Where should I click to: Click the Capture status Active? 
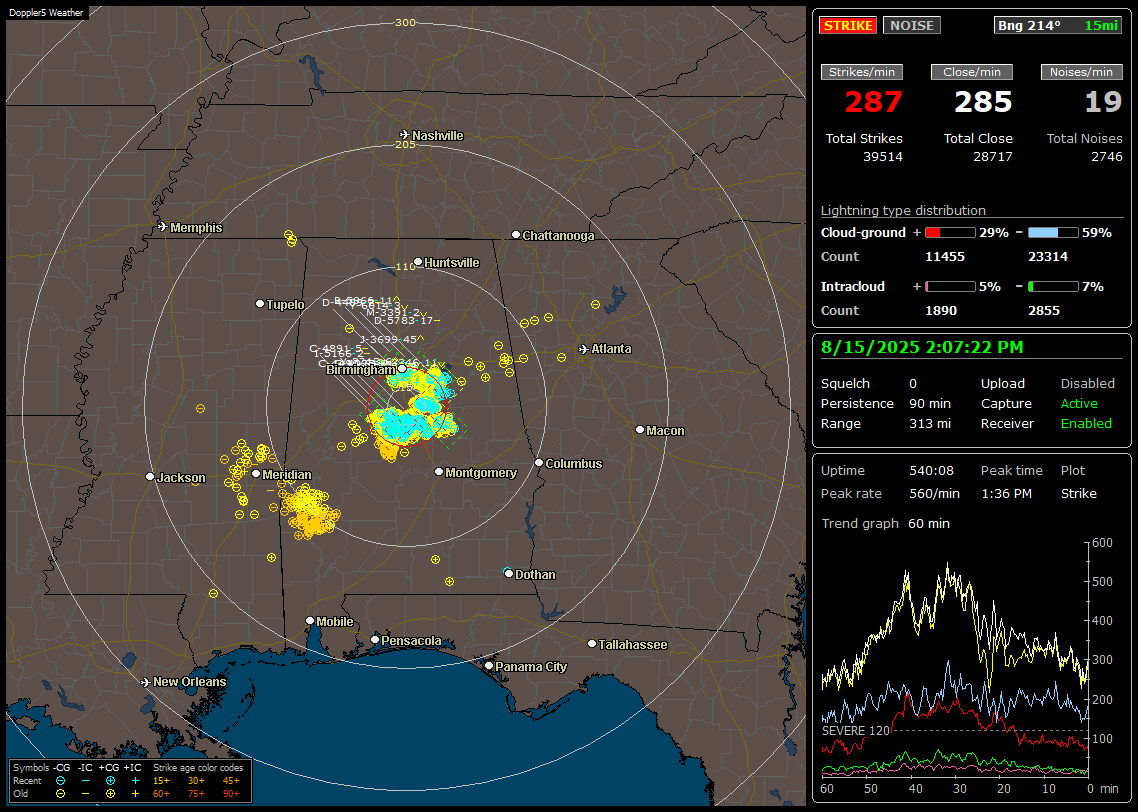click(1079, 403)
